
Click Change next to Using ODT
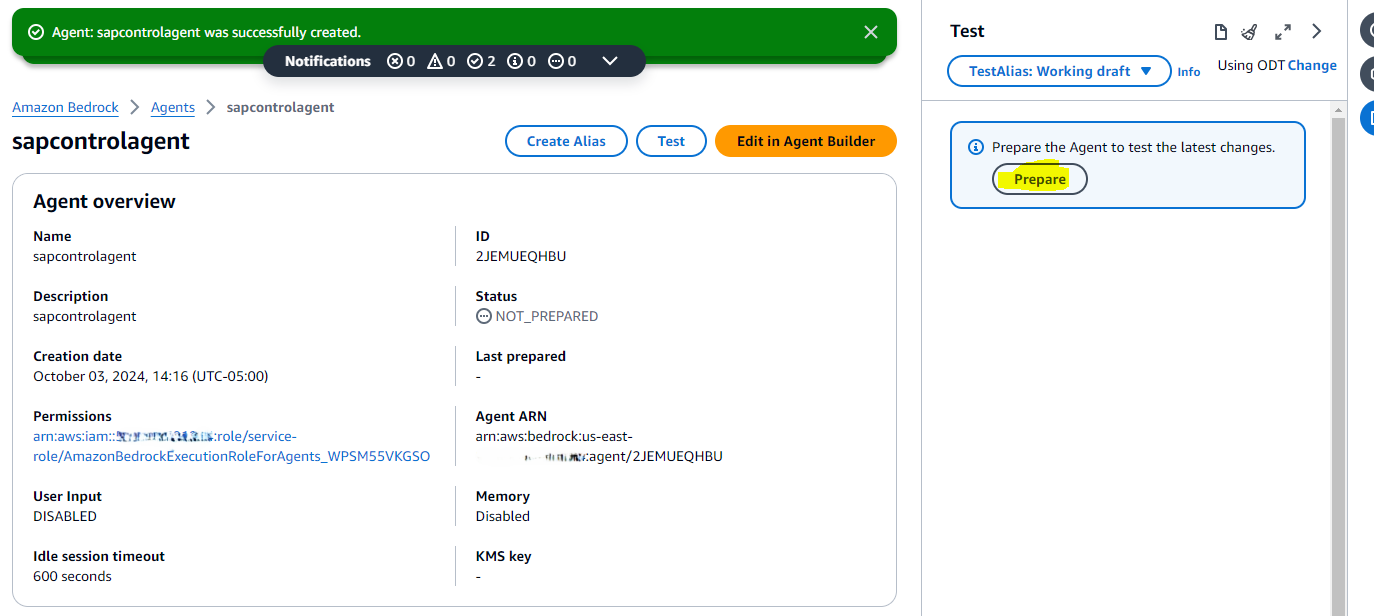pyautogui.click(x=1312, y=65)
